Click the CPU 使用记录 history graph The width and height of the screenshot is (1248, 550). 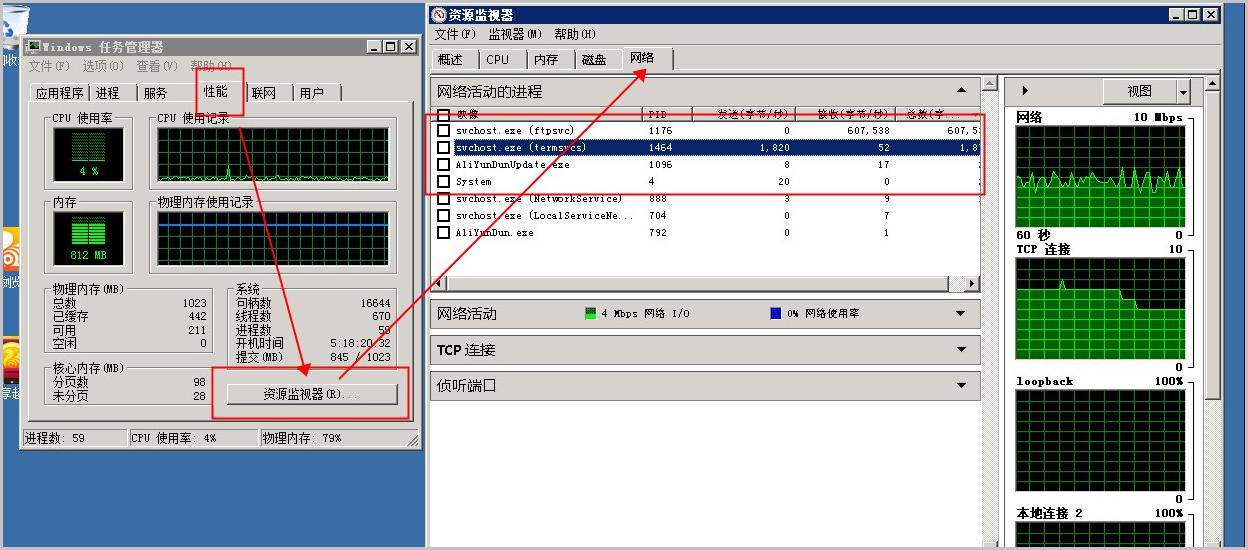click(x=273, y=155)
